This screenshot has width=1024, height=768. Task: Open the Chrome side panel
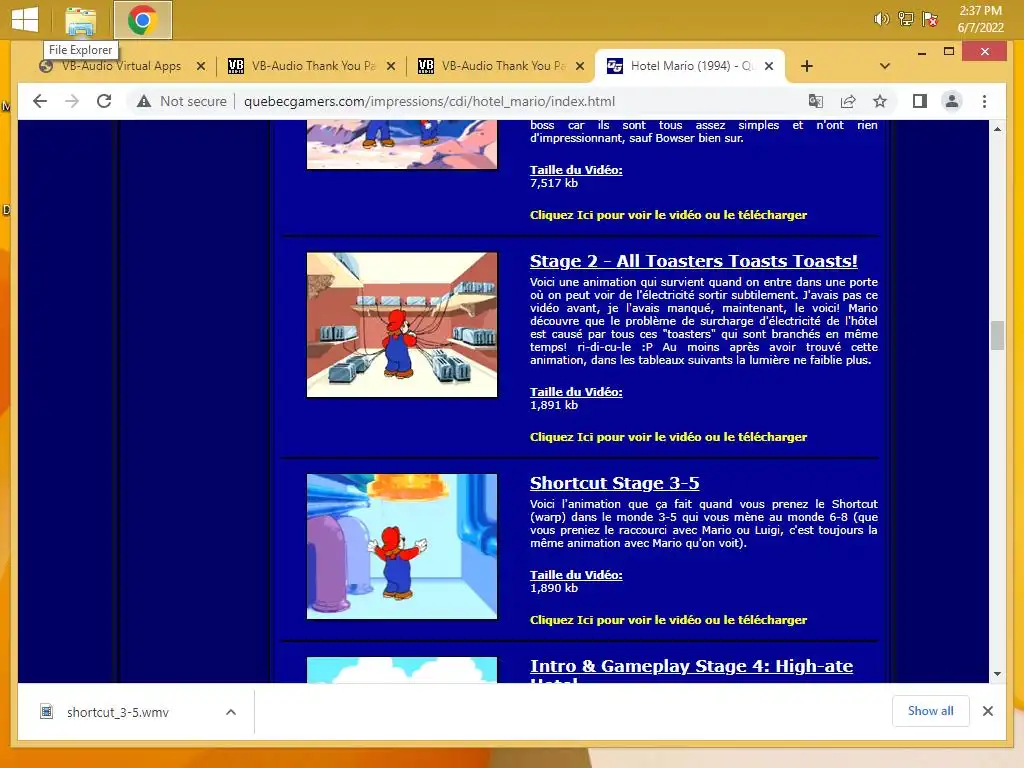920,101
